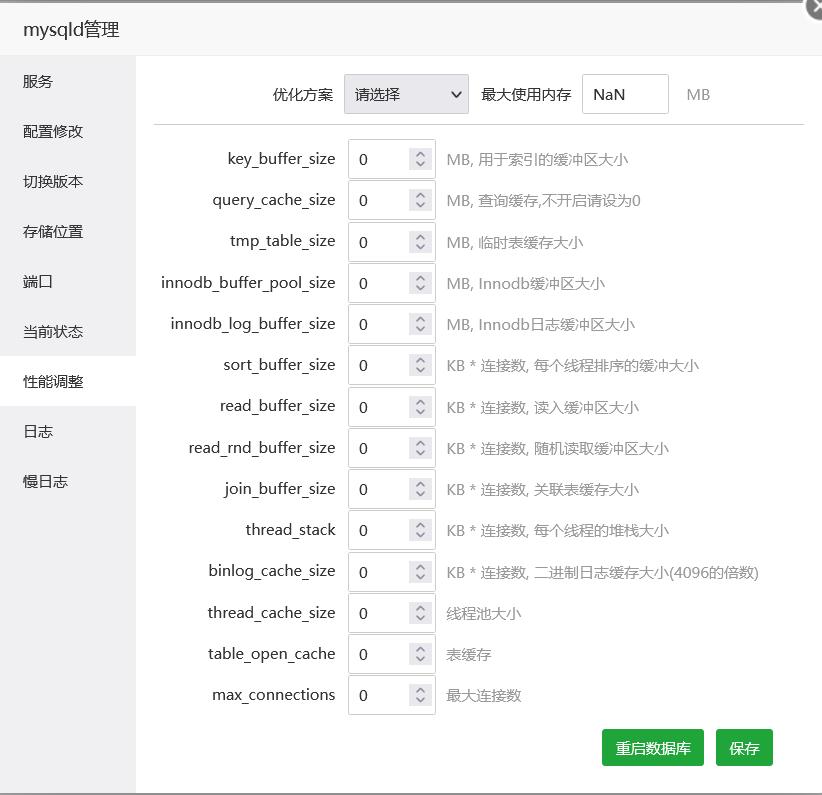Screen dimensions: 822x795
Task: Click the 'max_connections' label
Action: pos(274,695)
